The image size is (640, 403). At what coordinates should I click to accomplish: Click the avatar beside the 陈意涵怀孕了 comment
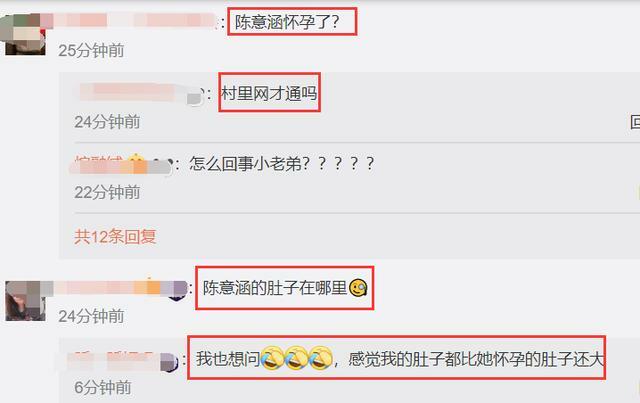click(24, 34)
